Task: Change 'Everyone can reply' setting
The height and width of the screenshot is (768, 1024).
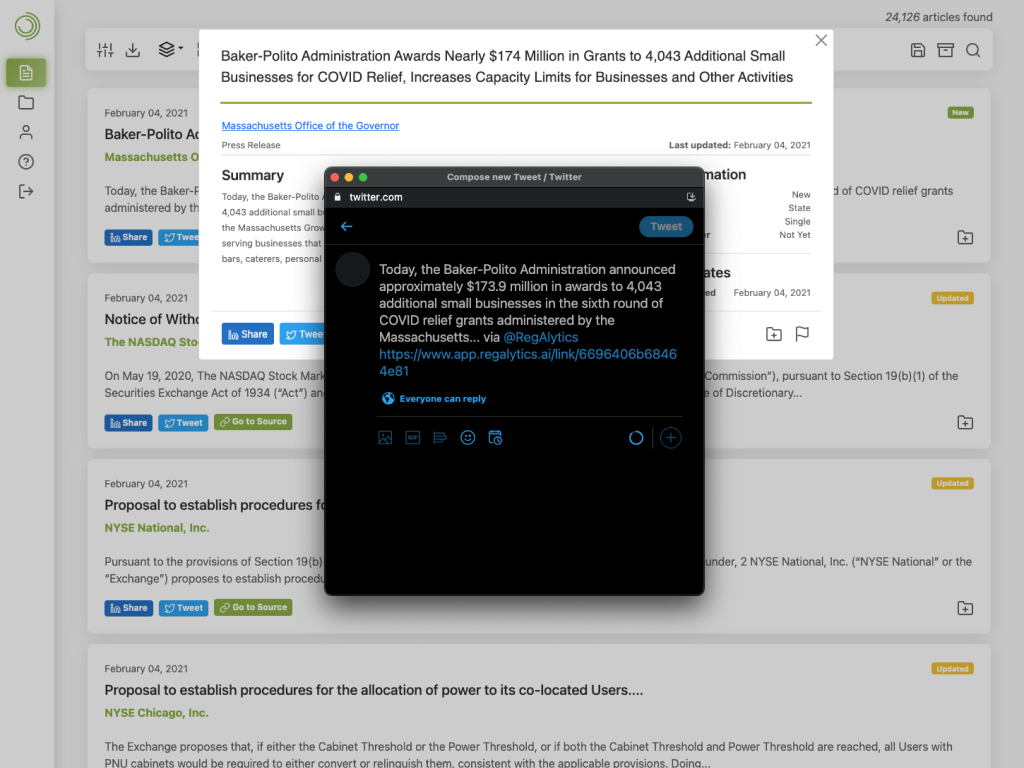Action: (434, 399)
